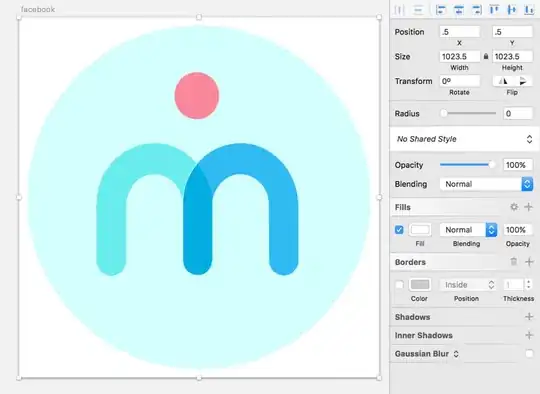Click the Rotate input field
Image resolution: width=540 pixels, height=394 pixels.
459,81
